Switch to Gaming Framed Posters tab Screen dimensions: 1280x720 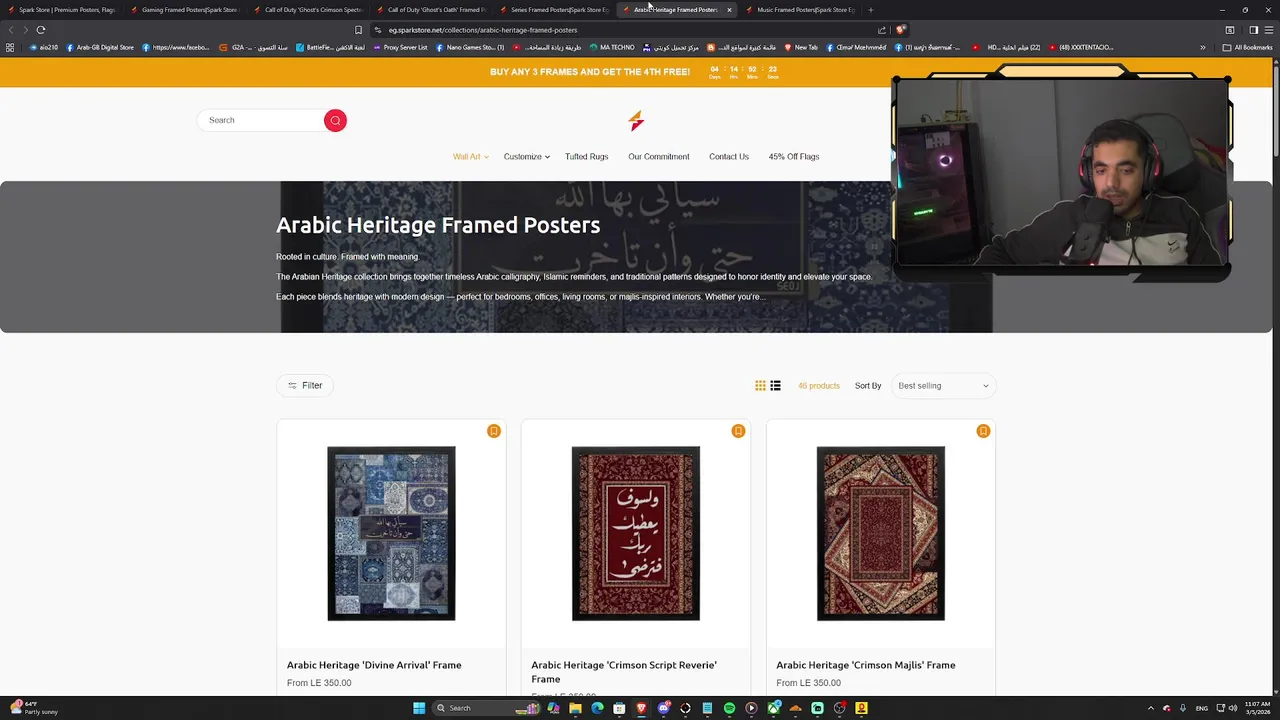point(185,10)
